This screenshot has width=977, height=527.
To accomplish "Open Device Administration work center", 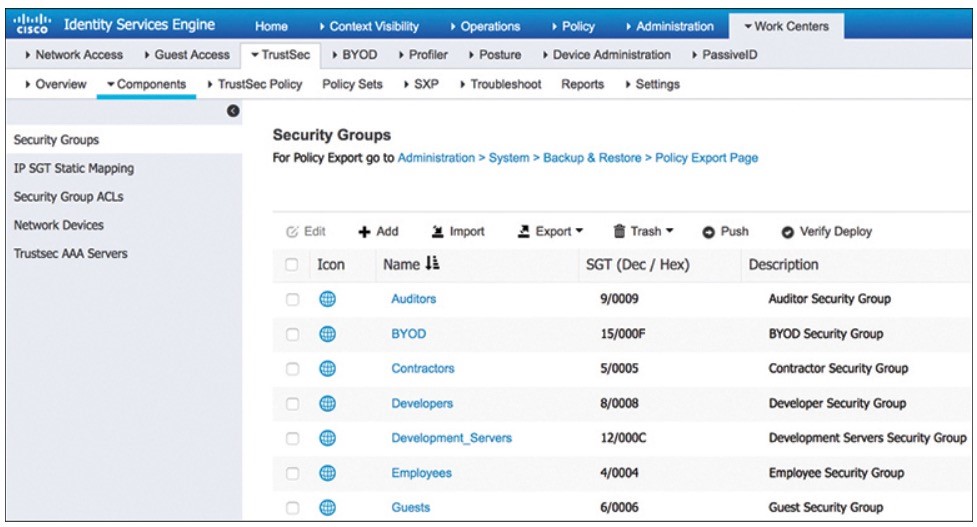I will [x=606, y=55].
